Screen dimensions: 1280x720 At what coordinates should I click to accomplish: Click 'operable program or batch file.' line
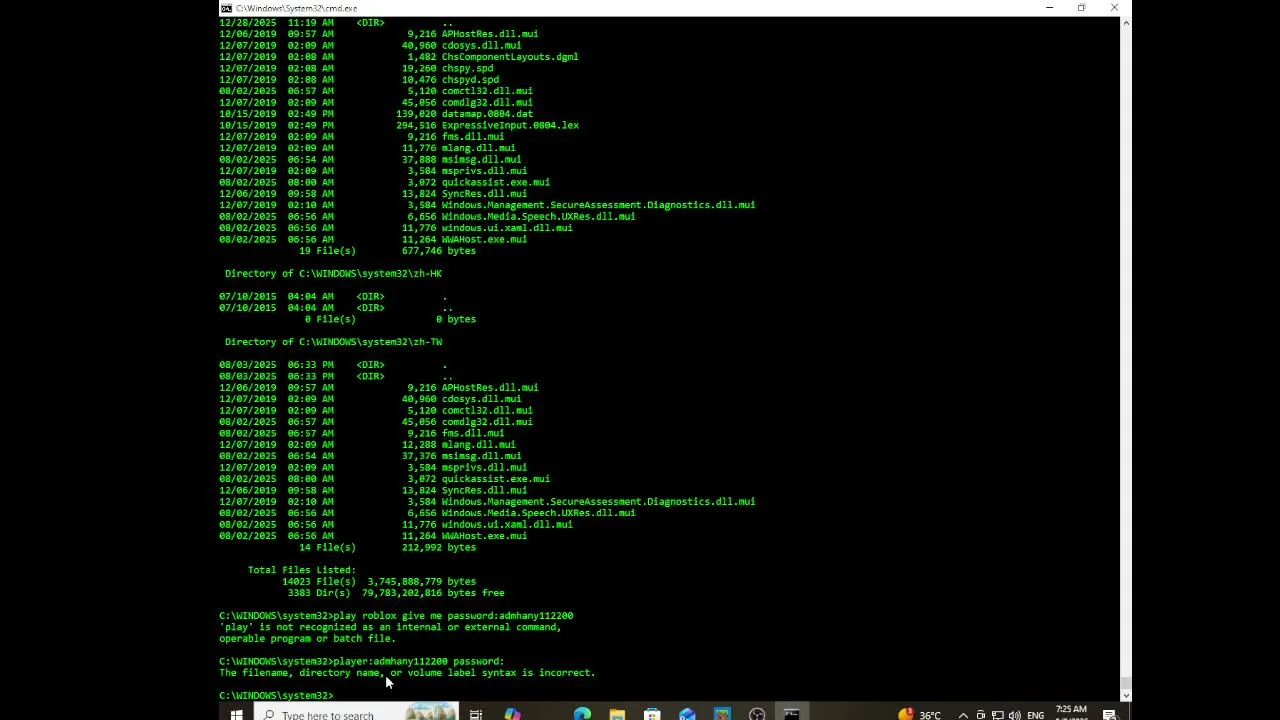point(307,638)
